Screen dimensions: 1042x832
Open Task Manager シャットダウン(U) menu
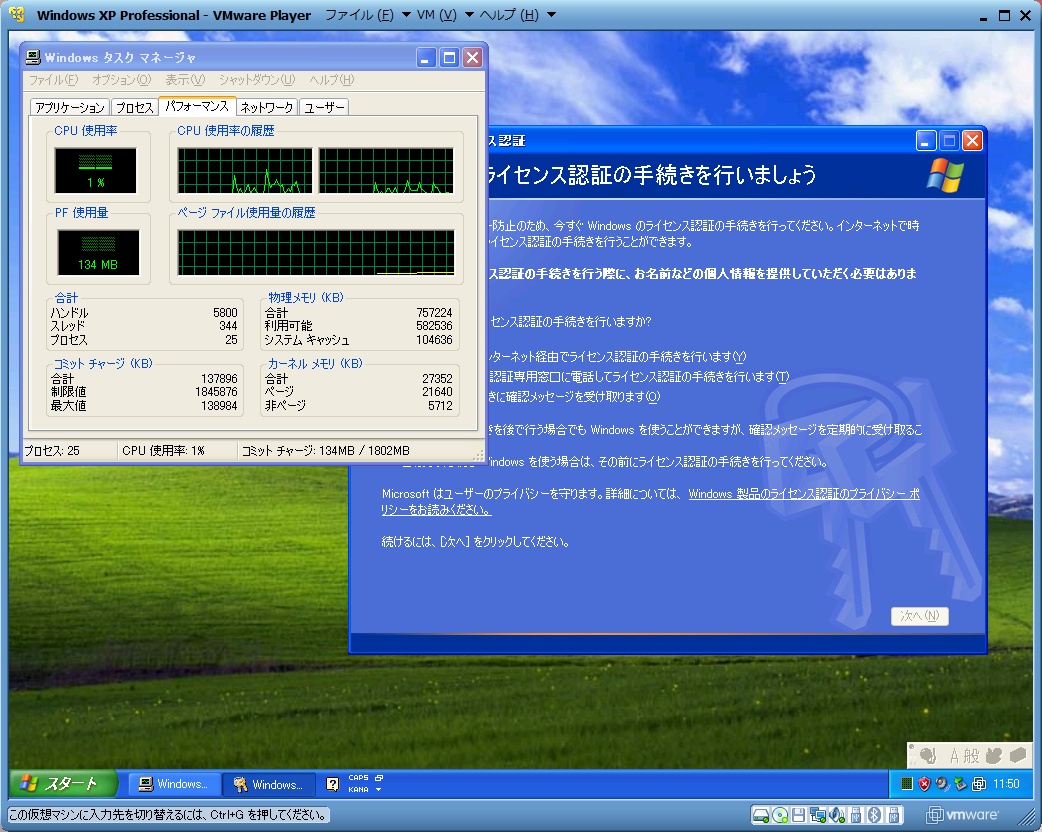(257, 80)
